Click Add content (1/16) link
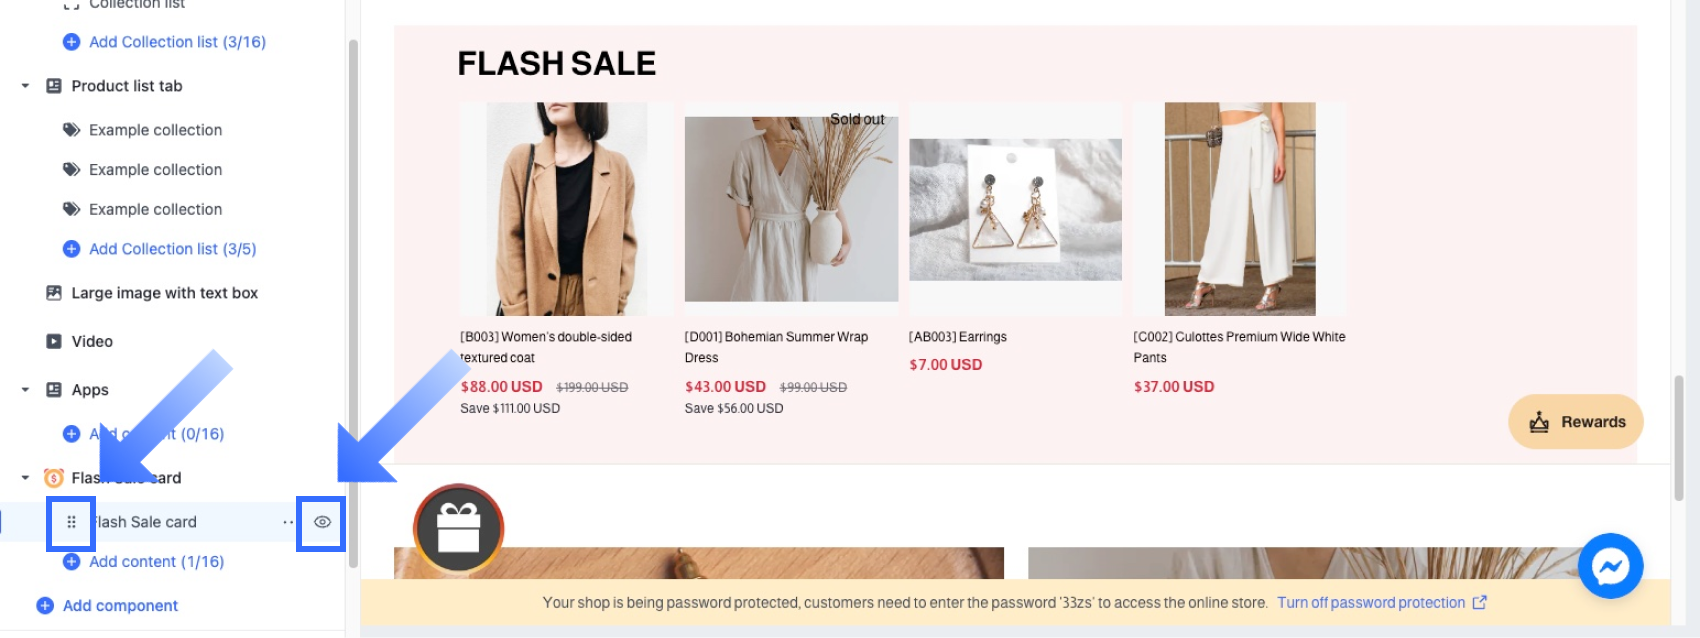Image resolution: width=1700 pixels, height=638 pixels. (x=156, y=562)
